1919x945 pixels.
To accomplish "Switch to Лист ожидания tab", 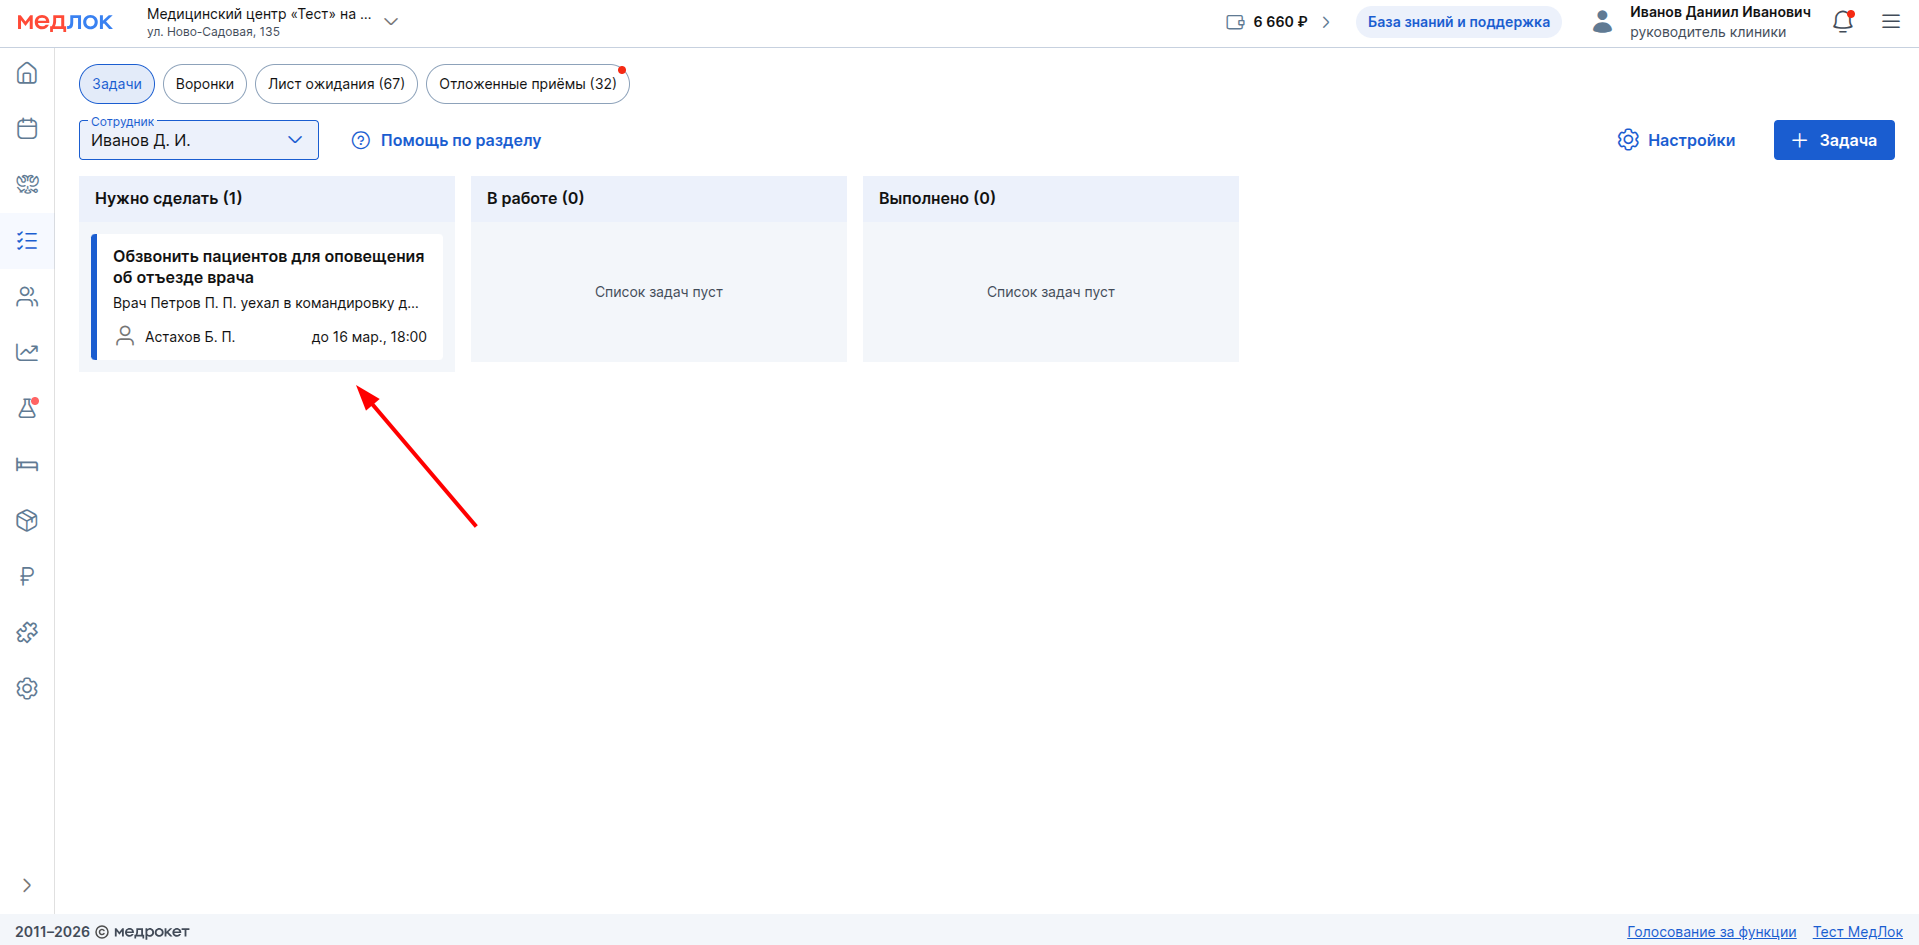I will (336, 84).
